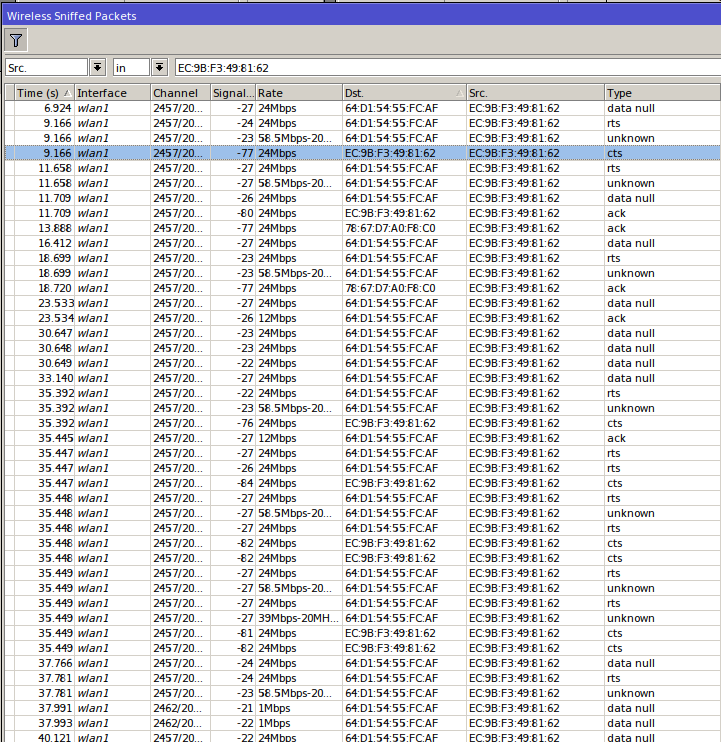Sort by Type column header
Screen dimensions: 721x742
(x=662, y=93)
